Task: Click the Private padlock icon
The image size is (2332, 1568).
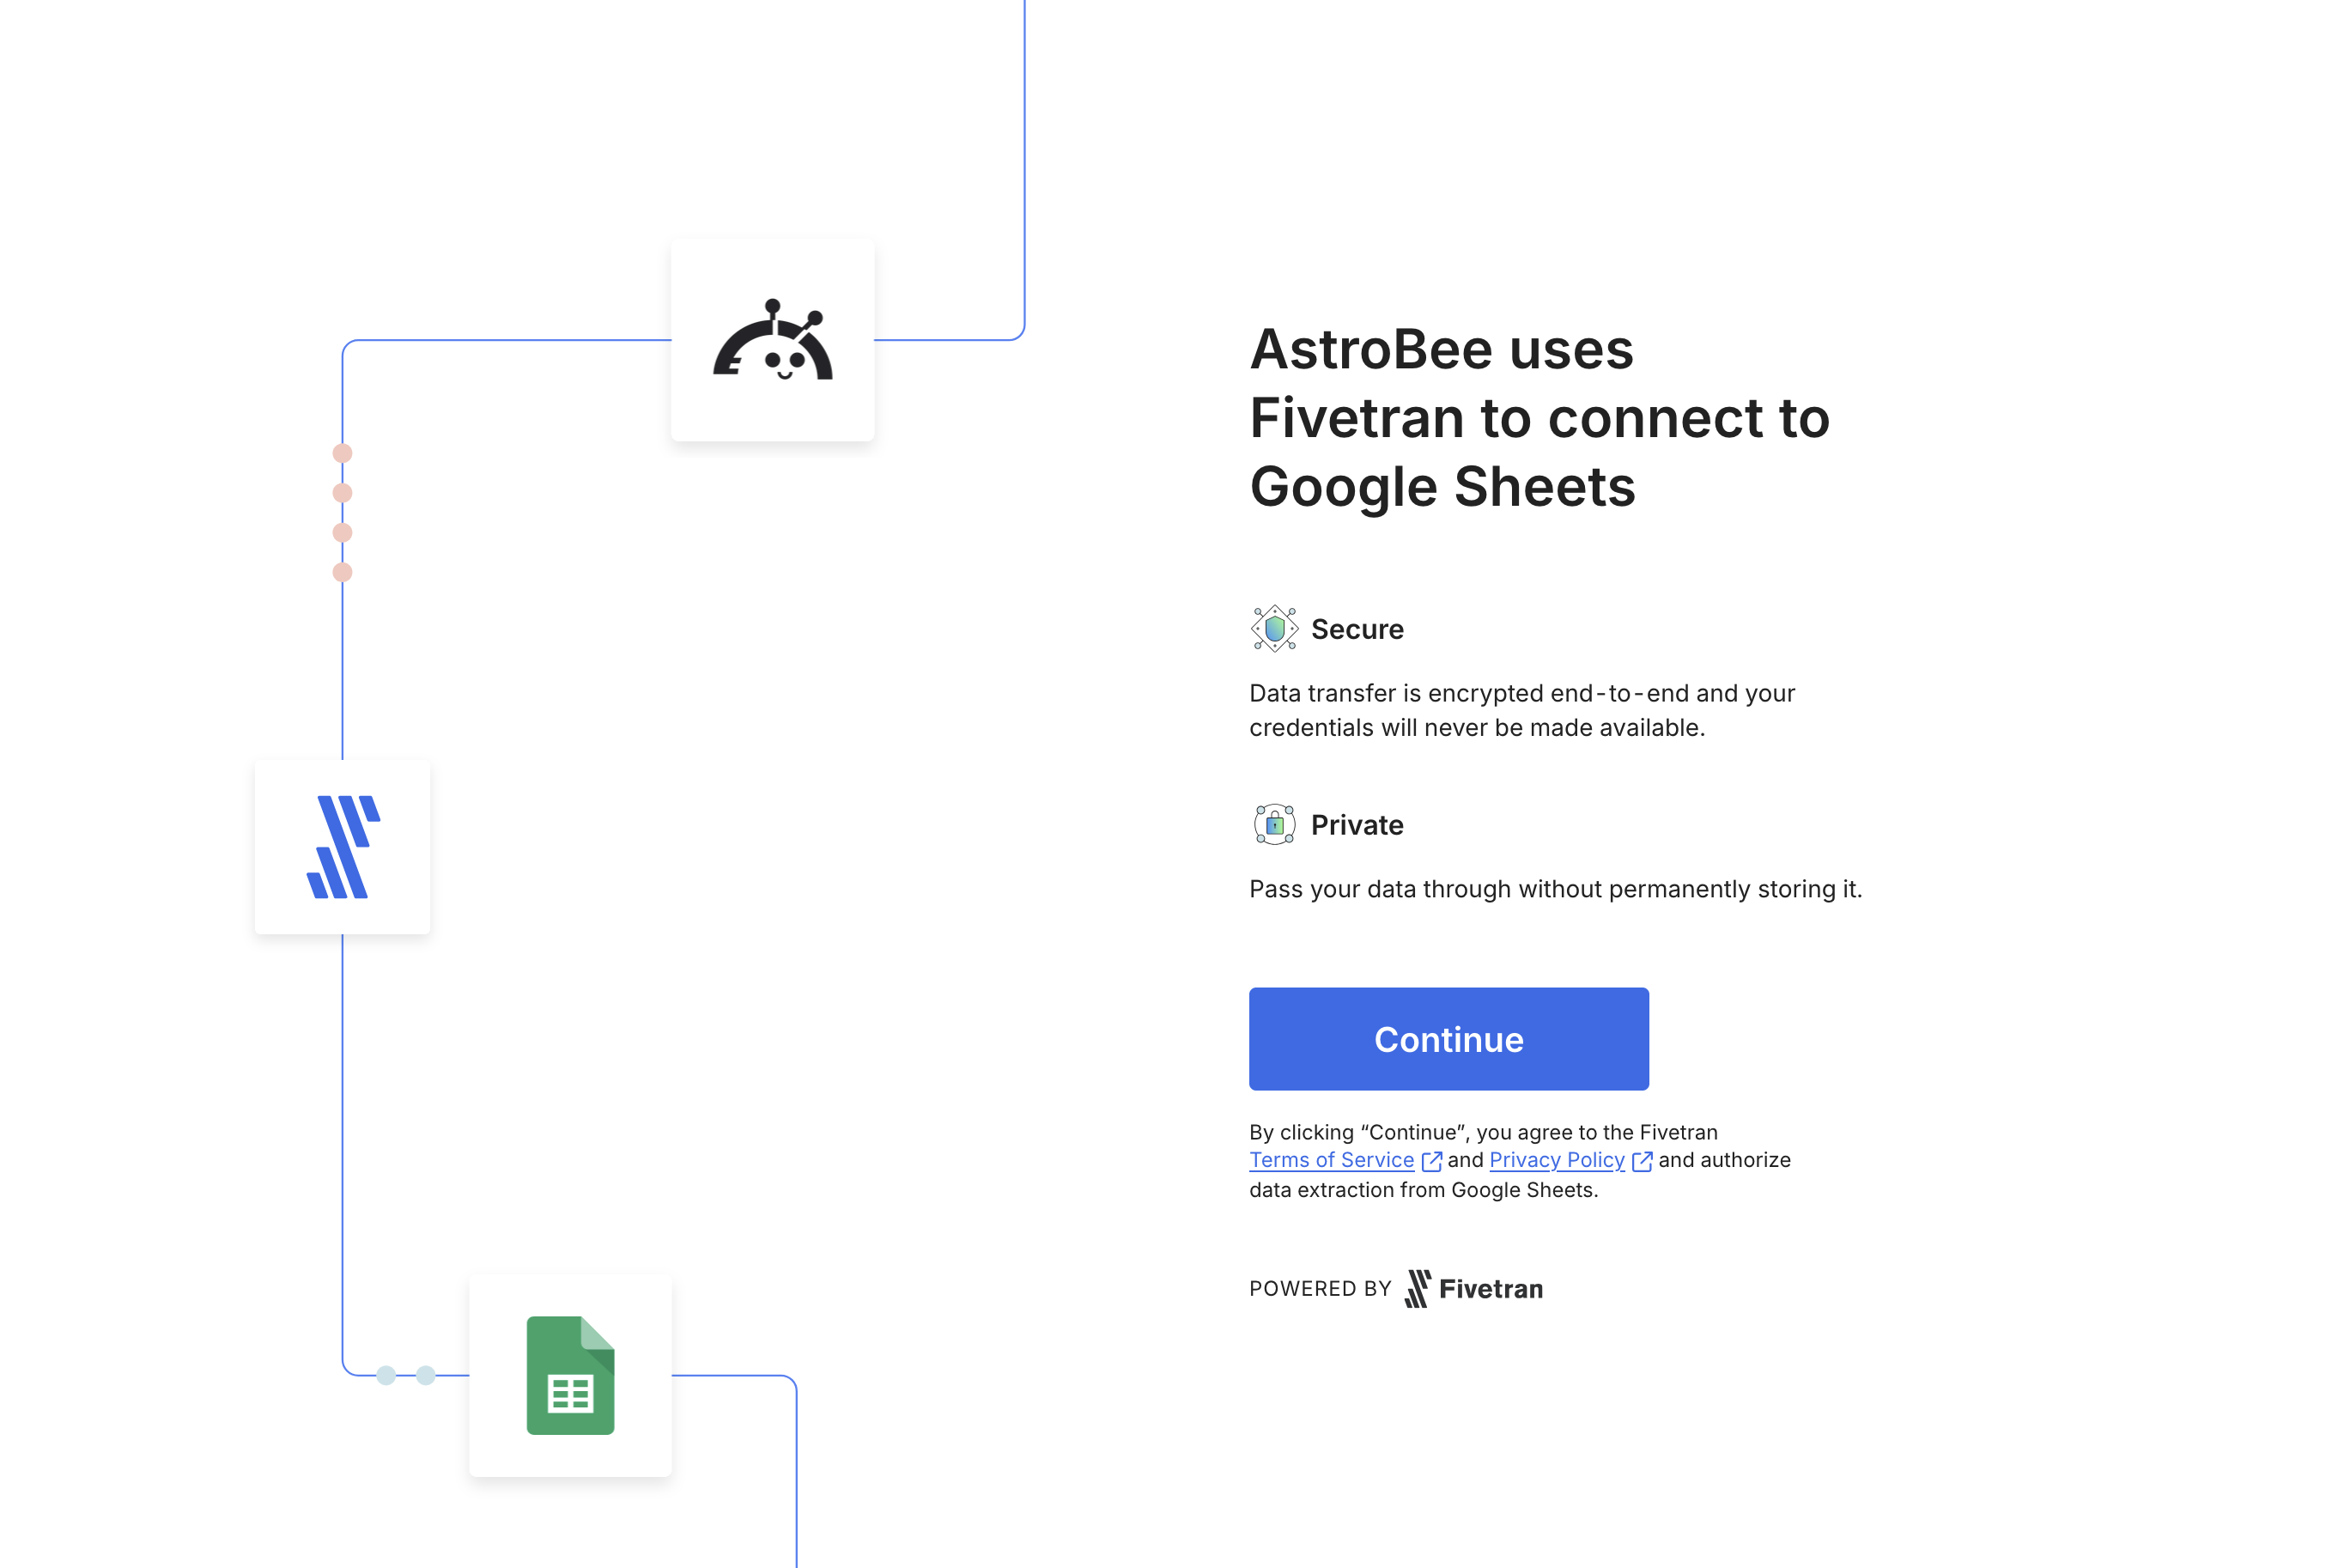Action: click(x=1274, y=825)
